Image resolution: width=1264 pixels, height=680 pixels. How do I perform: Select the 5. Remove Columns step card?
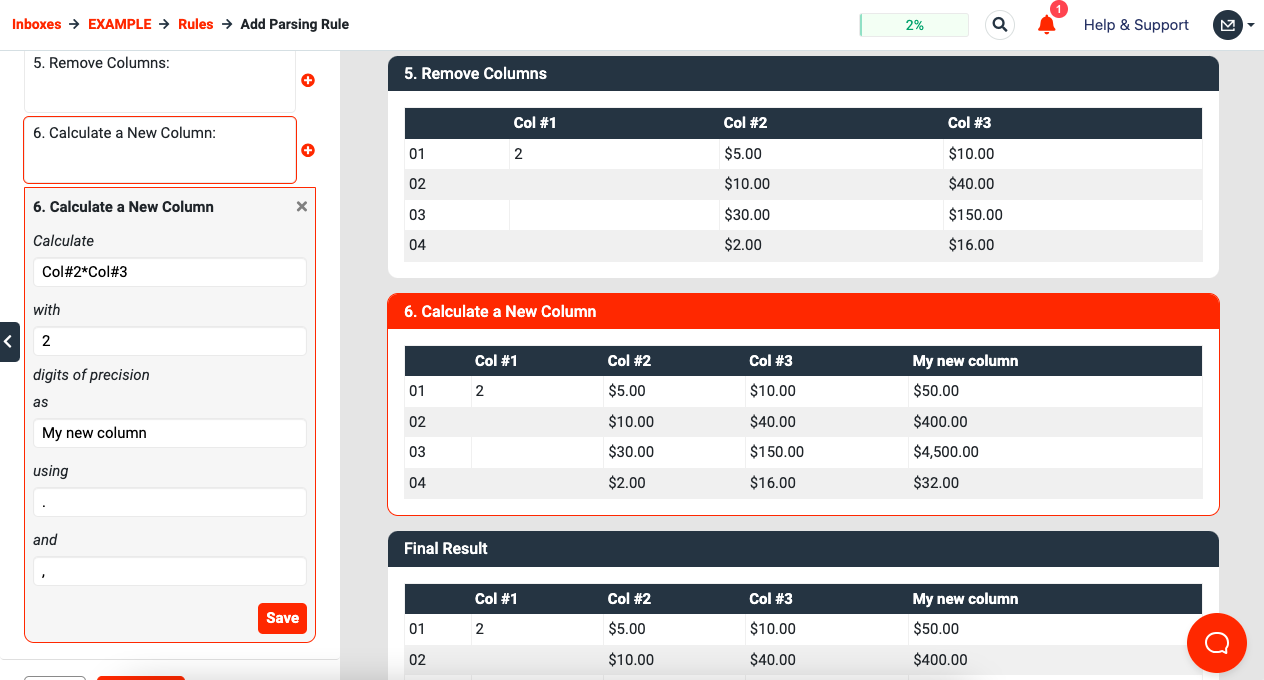(x=160, y=80)
